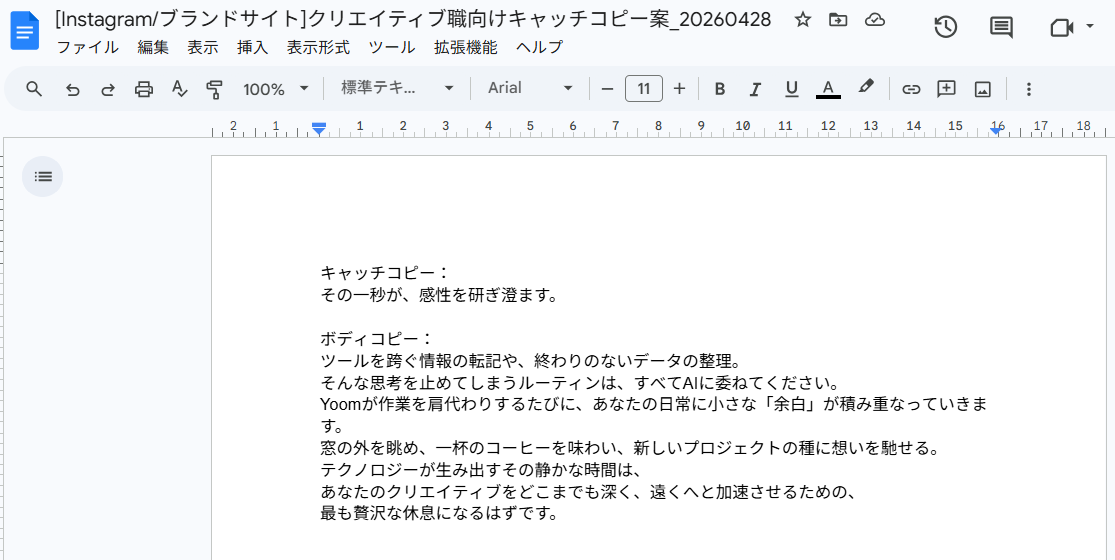Image resolution: width=1115 pixels, height=560 pixels.
Task: Click the left indent marker on ruler
Action: pos(319,129)
